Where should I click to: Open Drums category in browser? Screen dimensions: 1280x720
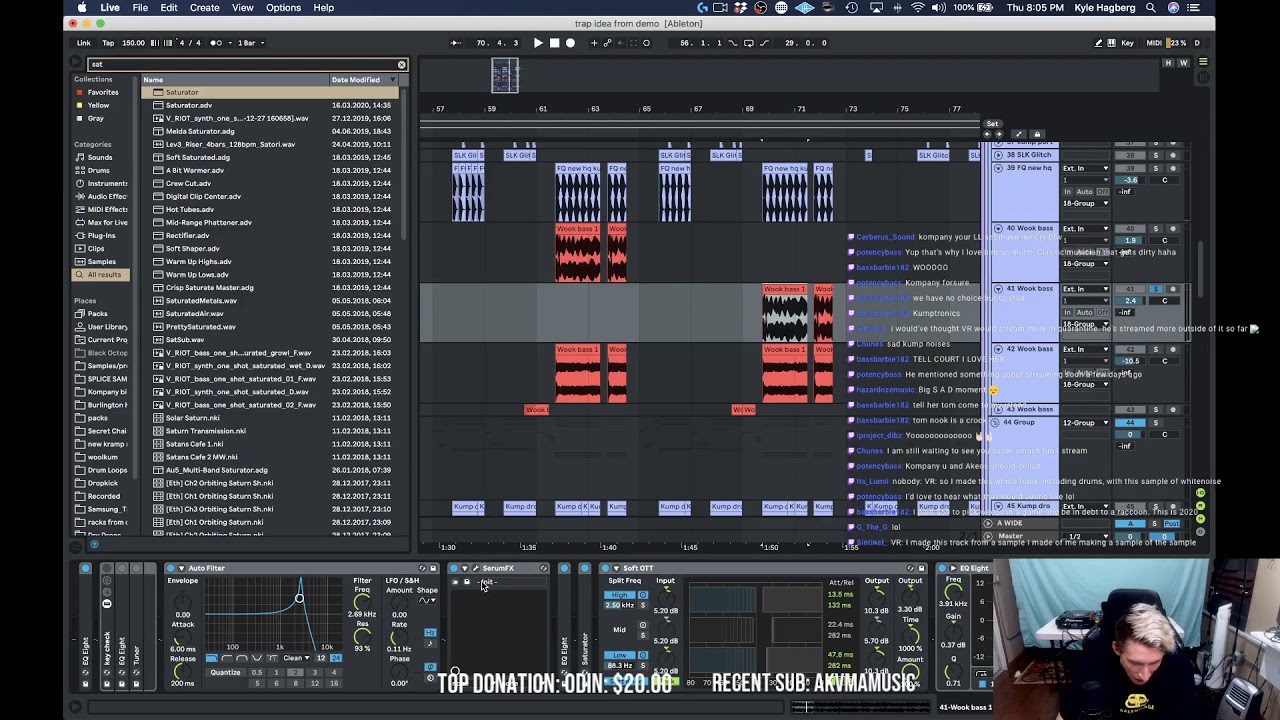click(x=98, y=170)
